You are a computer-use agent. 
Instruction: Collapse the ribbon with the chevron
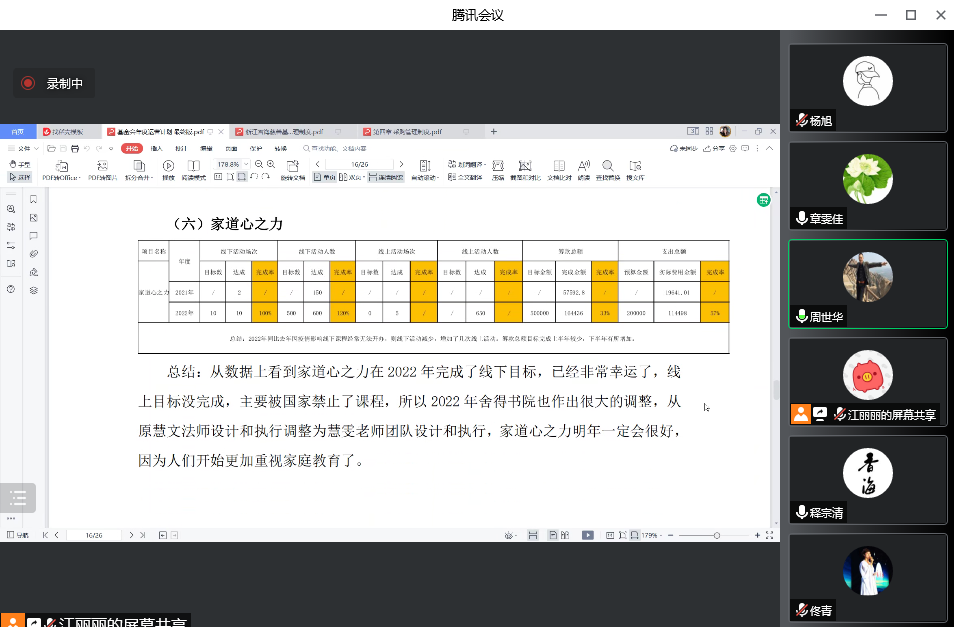[770, 148]
